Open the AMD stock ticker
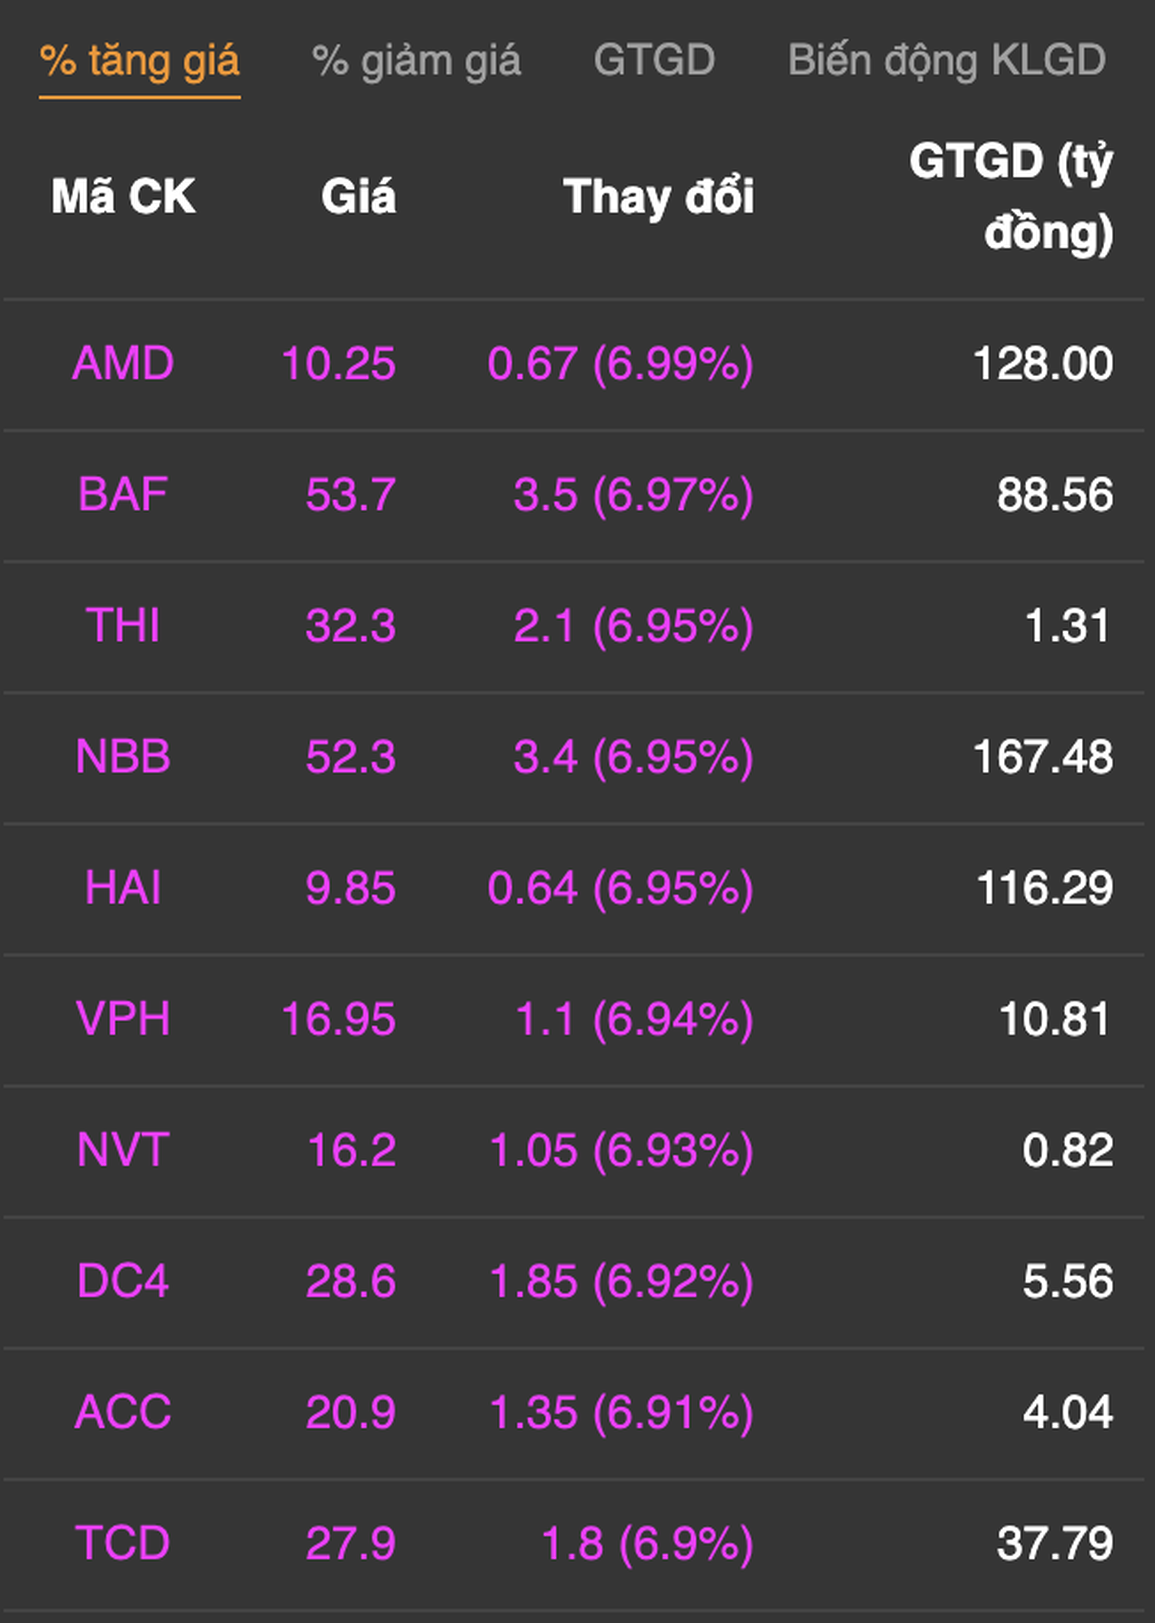Screen dimensions: 1155x1623 123,363
